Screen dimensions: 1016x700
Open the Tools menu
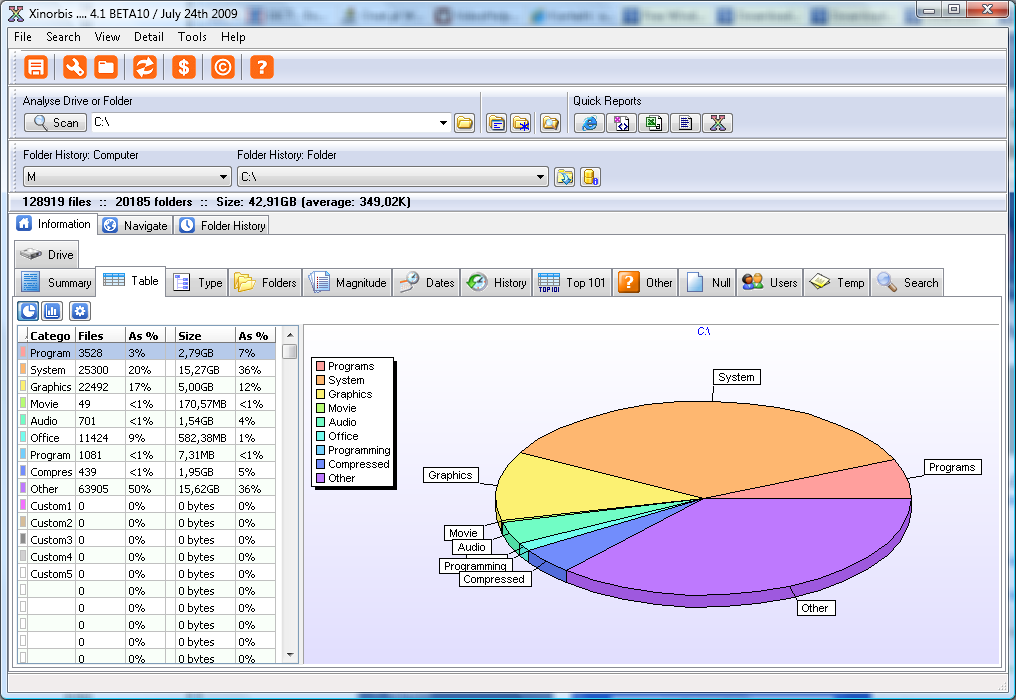(192, 37)
